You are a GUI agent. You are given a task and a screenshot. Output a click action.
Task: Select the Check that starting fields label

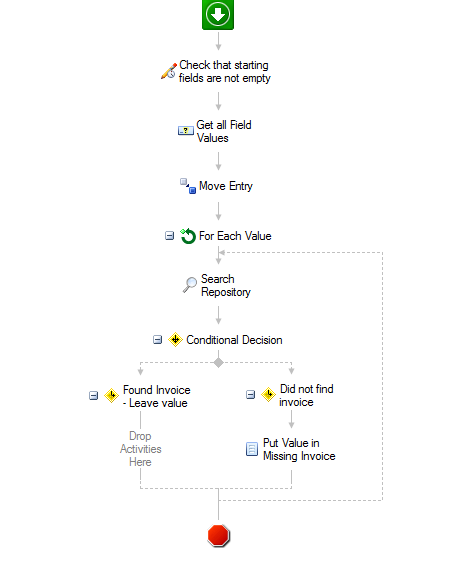click(x=225, y=71)
